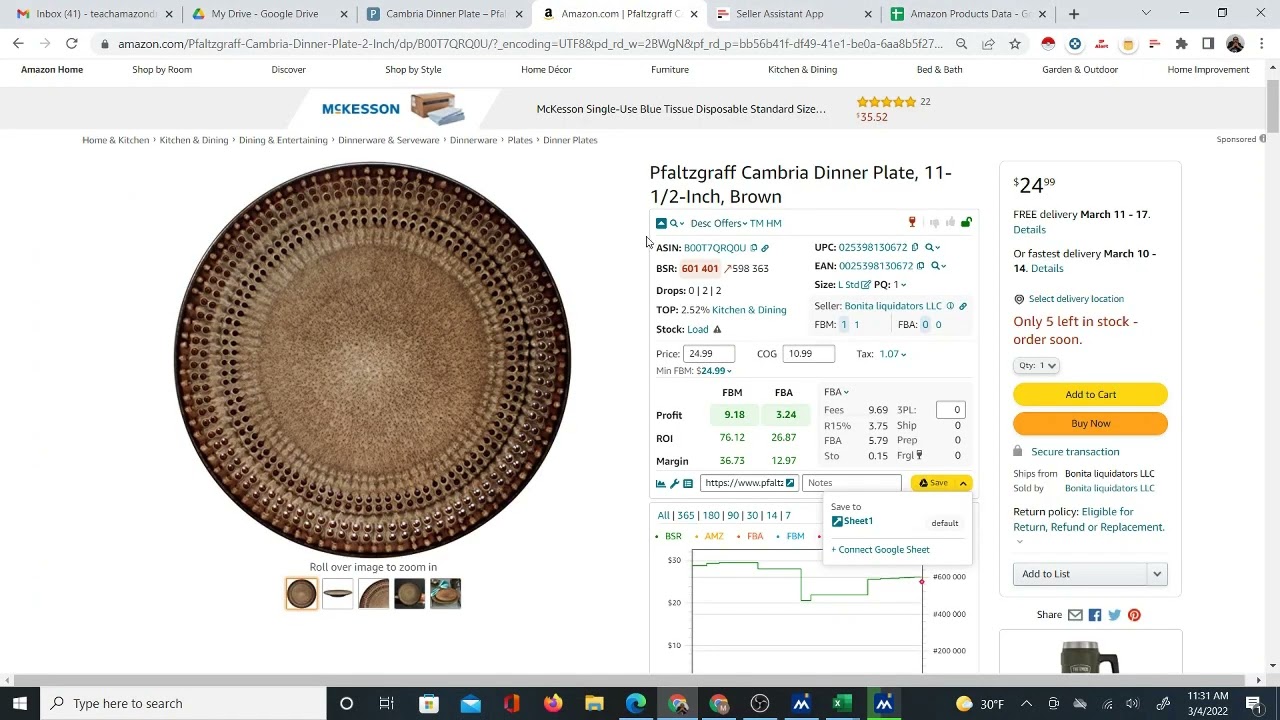Open the FBA fees type dropdown
Viewport: 1280px width, 720px height.
[836, 392]
